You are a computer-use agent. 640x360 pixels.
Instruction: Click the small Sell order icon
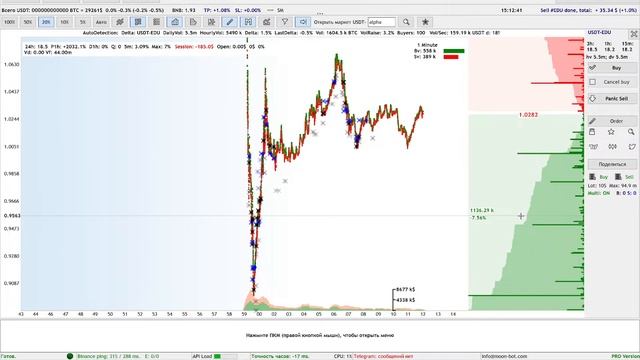[618, 177]
